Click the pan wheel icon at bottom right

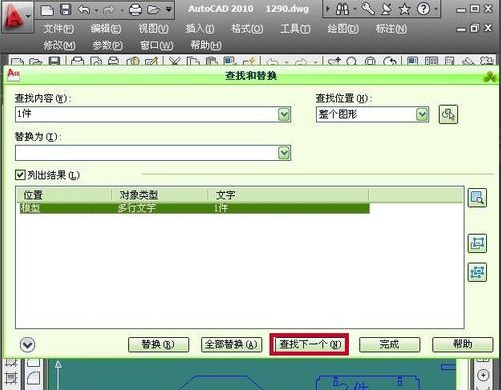(x=483, y=375)
